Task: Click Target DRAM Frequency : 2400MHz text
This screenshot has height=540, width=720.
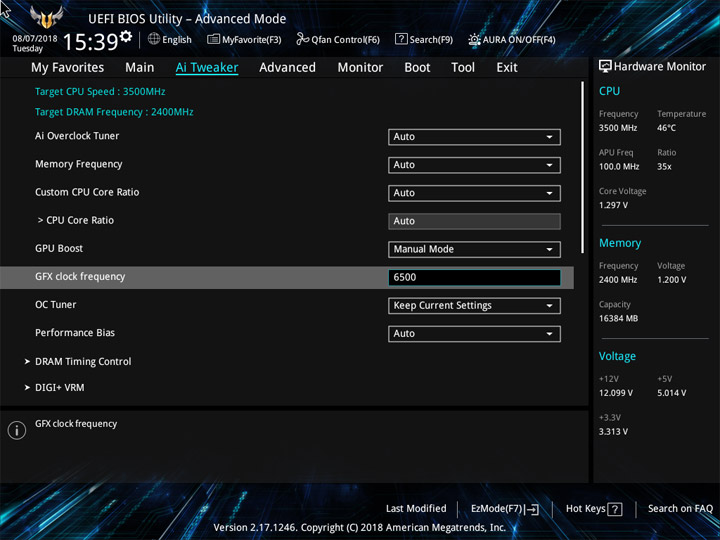Action: point(114,112)
